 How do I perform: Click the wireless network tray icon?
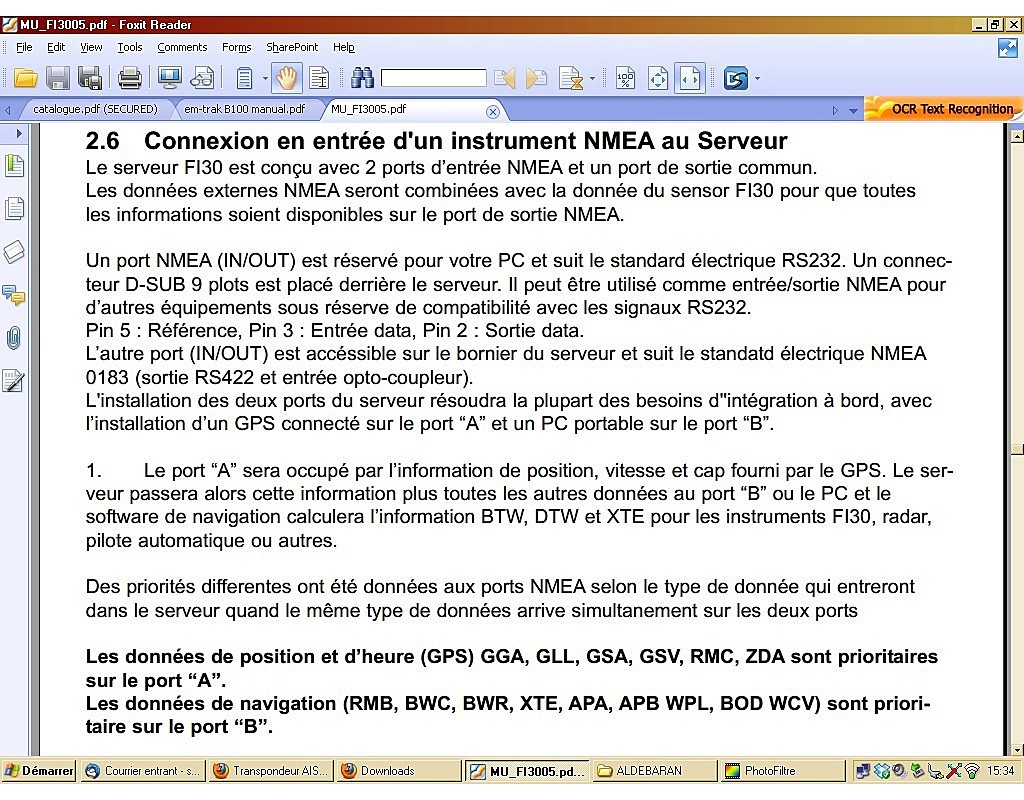(x=972, y=771)
